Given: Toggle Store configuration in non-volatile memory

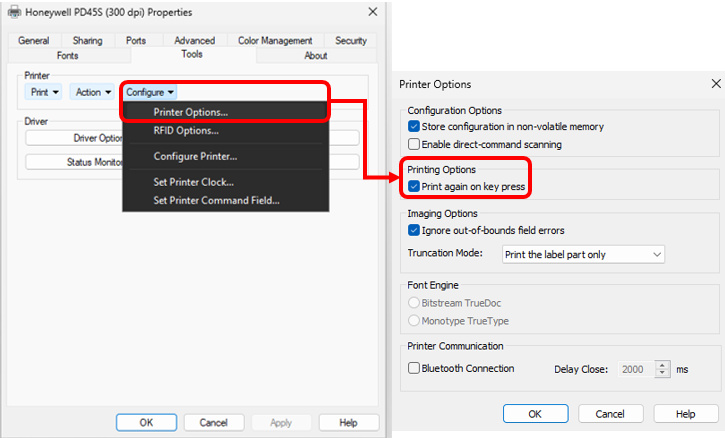Looking at the screenshot, I should click(x=414, y=126).
